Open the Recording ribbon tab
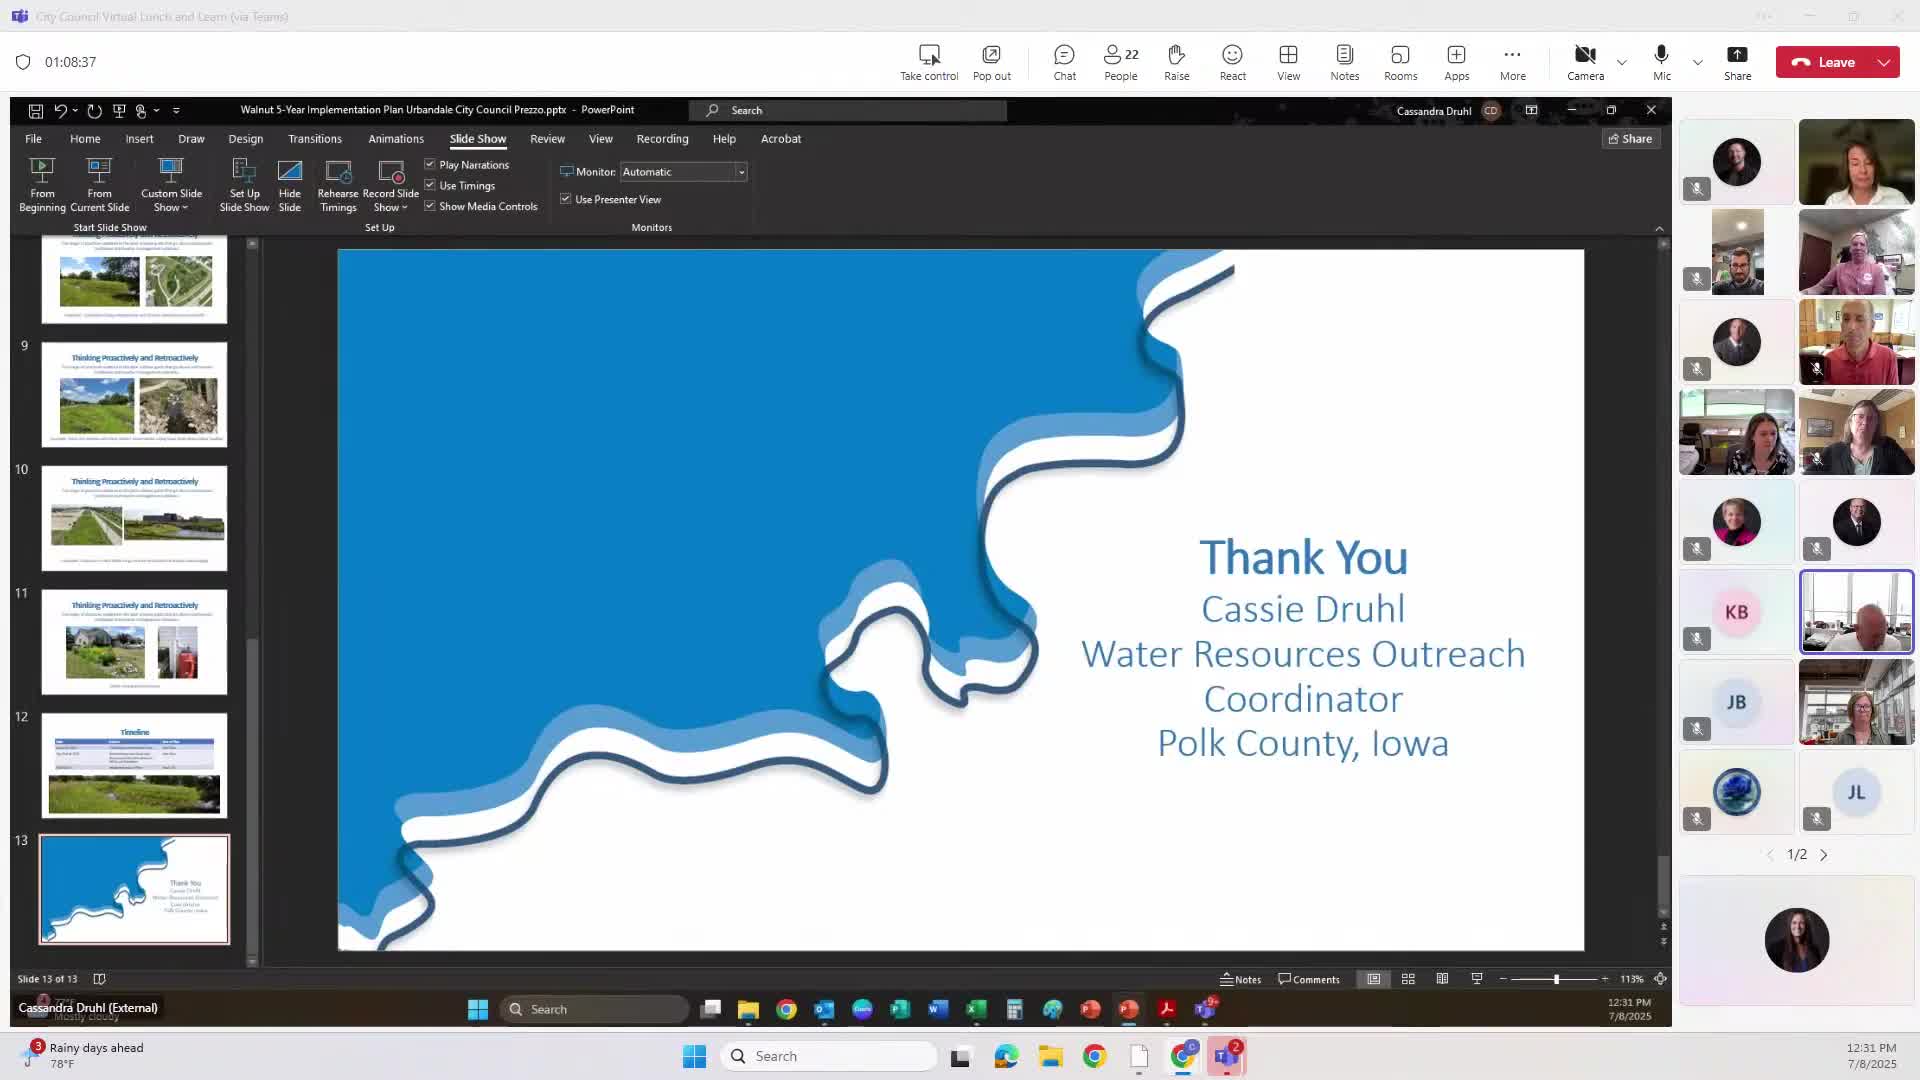Viewport: 1920px width, 1080px height. pos(662,139)
